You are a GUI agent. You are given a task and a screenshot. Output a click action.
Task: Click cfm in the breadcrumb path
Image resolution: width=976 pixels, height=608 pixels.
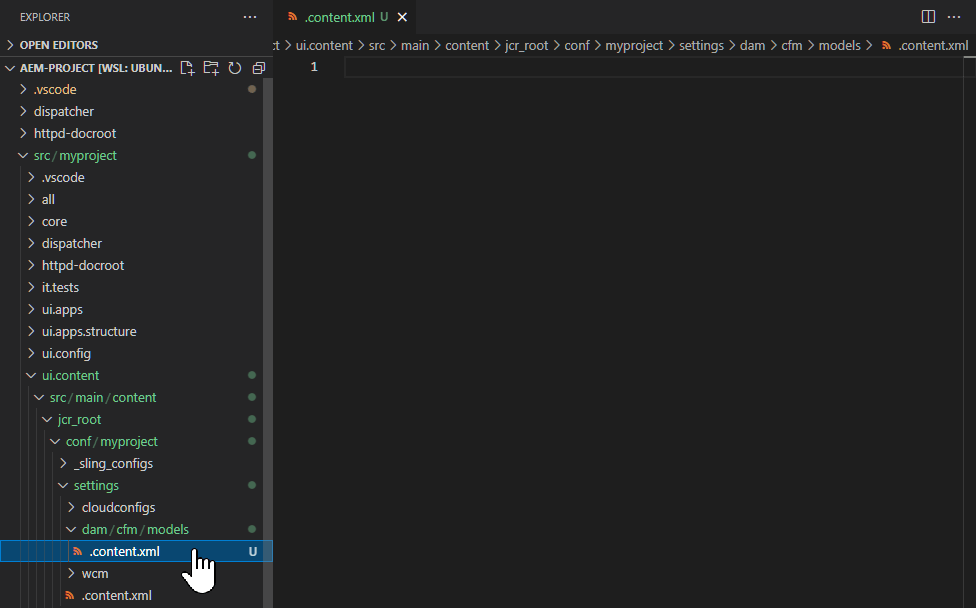click(x=792, y=45)
